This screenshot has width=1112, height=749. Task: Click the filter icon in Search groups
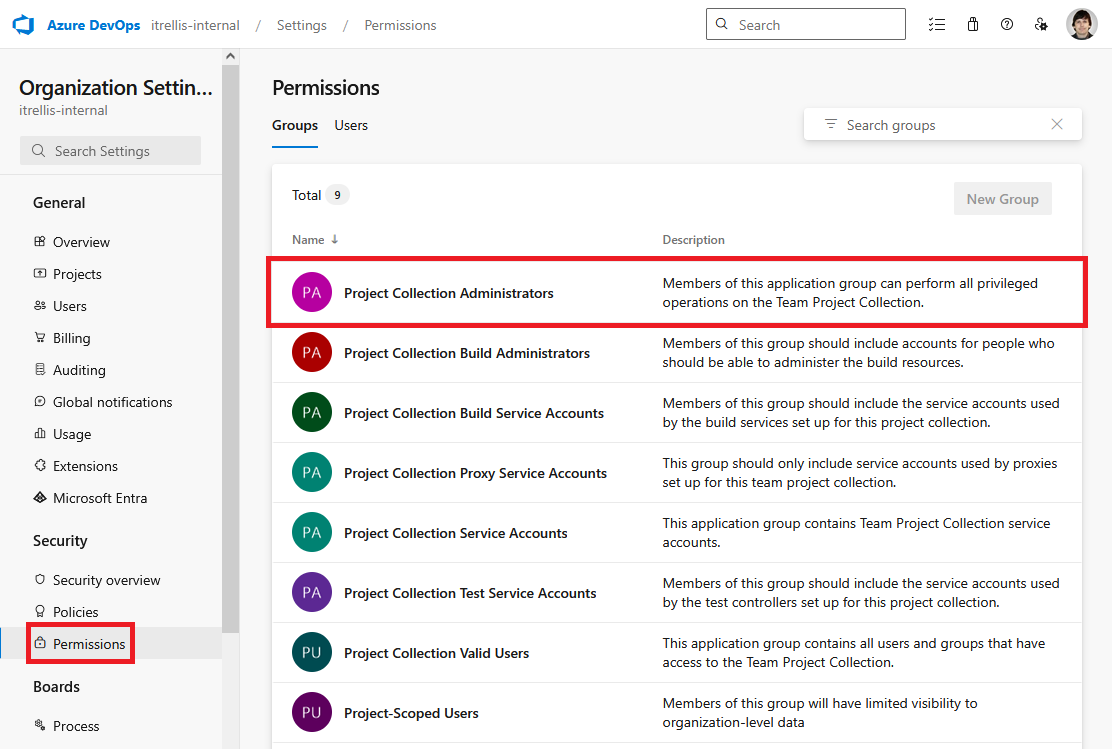tap(830, 124)
